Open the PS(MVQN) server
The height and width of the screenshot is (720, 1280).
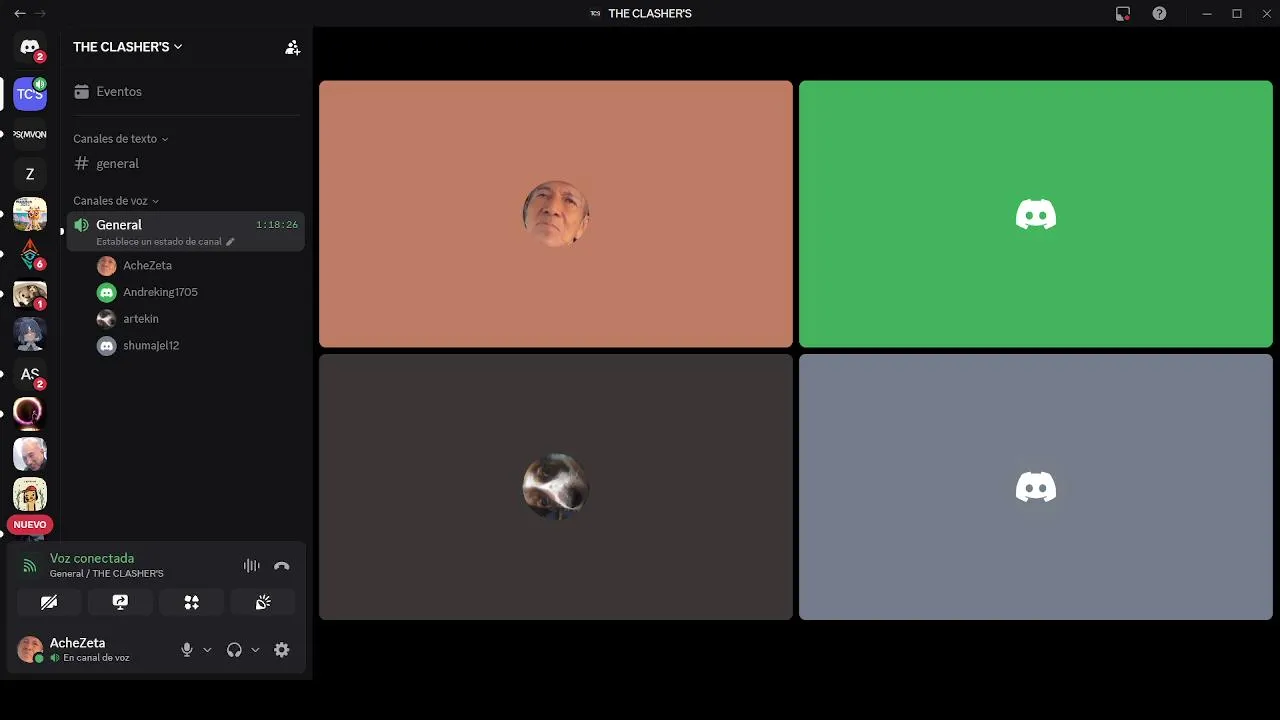[x=30, y=134]
